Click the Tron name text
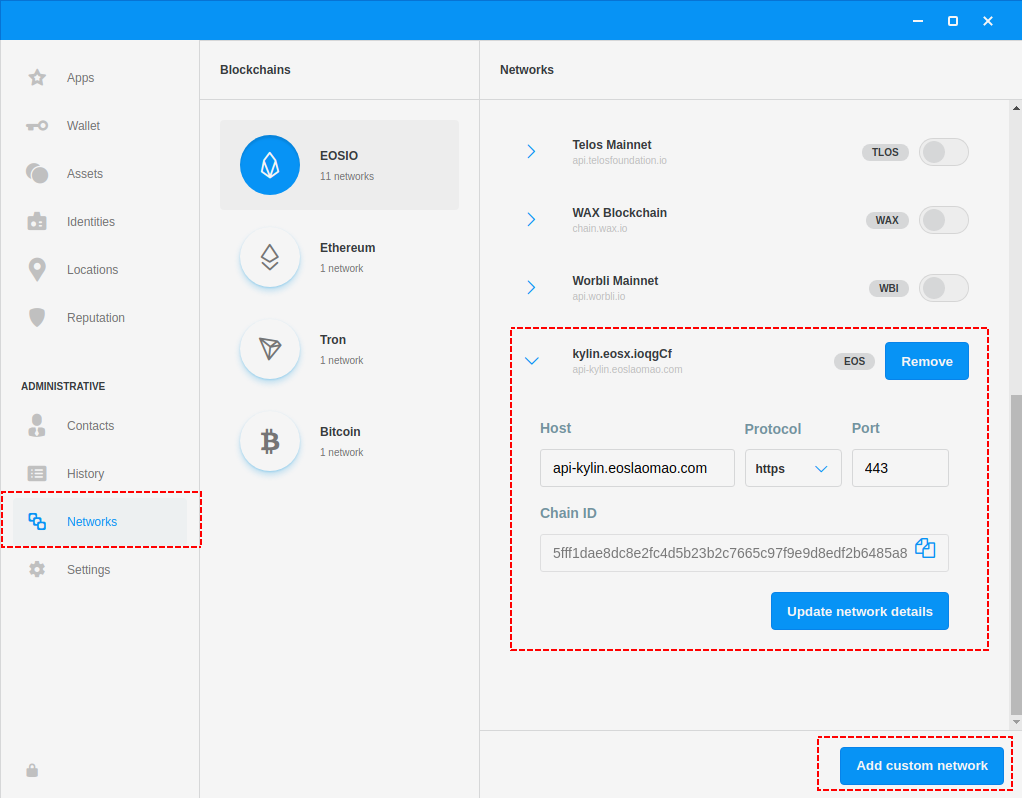The image size is (1022, 798). pyautogui.click(x=333, y=340)
